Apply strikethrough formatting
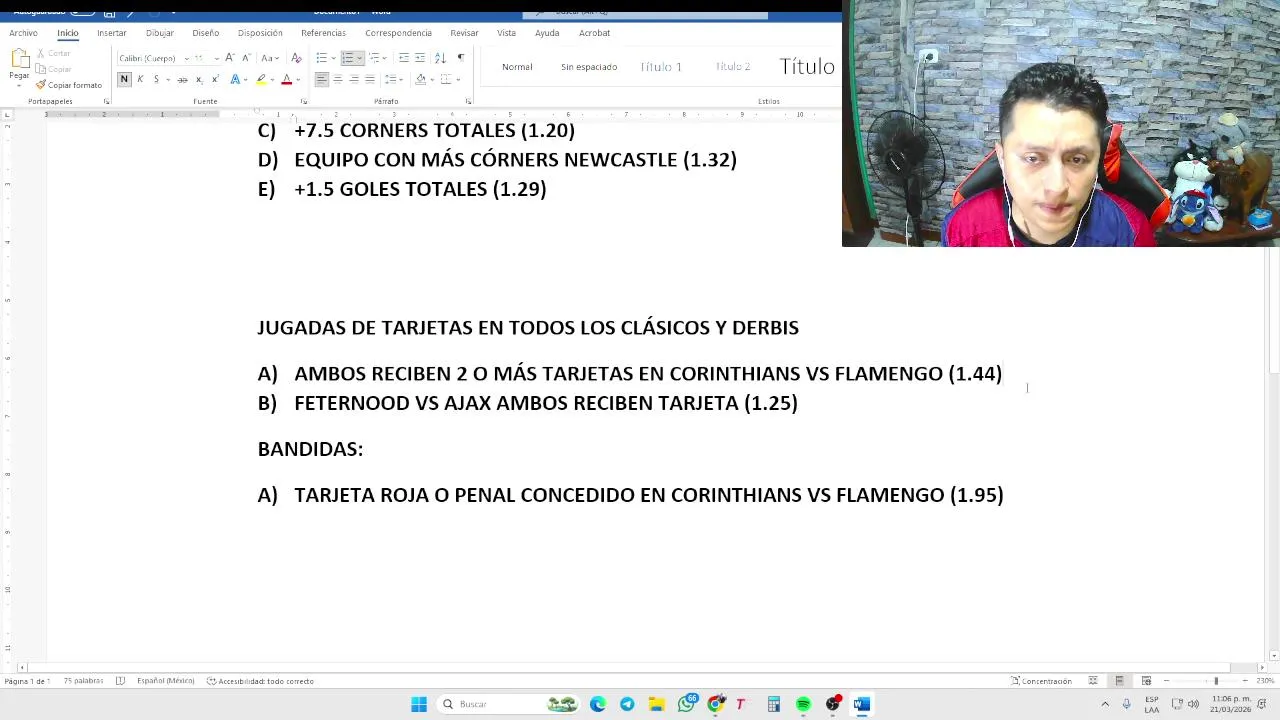The image size is (1280, 720). pos(182,79)
